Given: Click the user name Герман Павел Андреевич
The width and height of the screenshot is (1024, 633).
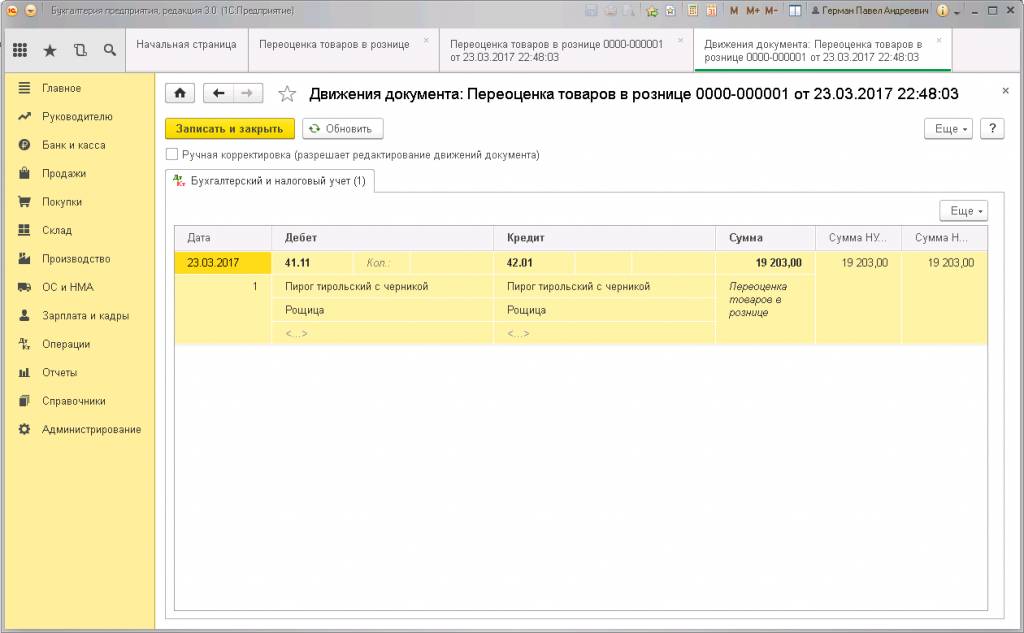Looking at the screenshot, I should pos(869,11).
